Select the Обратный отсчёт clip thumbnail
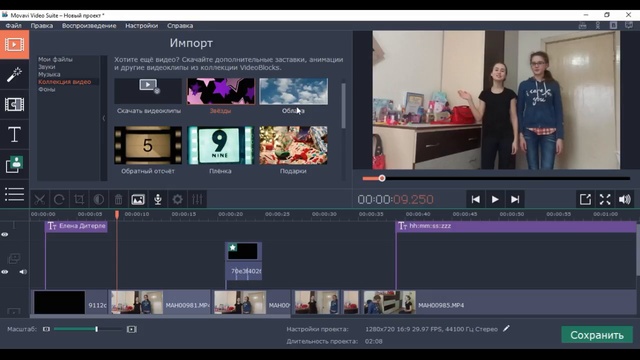This screenshot has height=360, width=640. click(148, 145)
